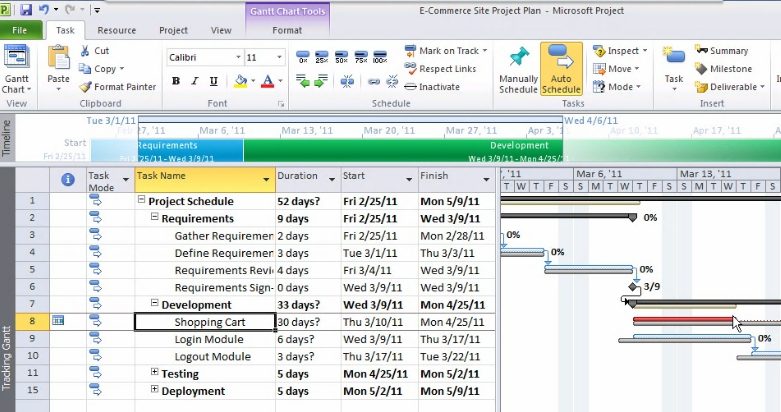This screenshot has height=412, width=781.
Task: Switch to the Project tab
Action: click(173, 30)
